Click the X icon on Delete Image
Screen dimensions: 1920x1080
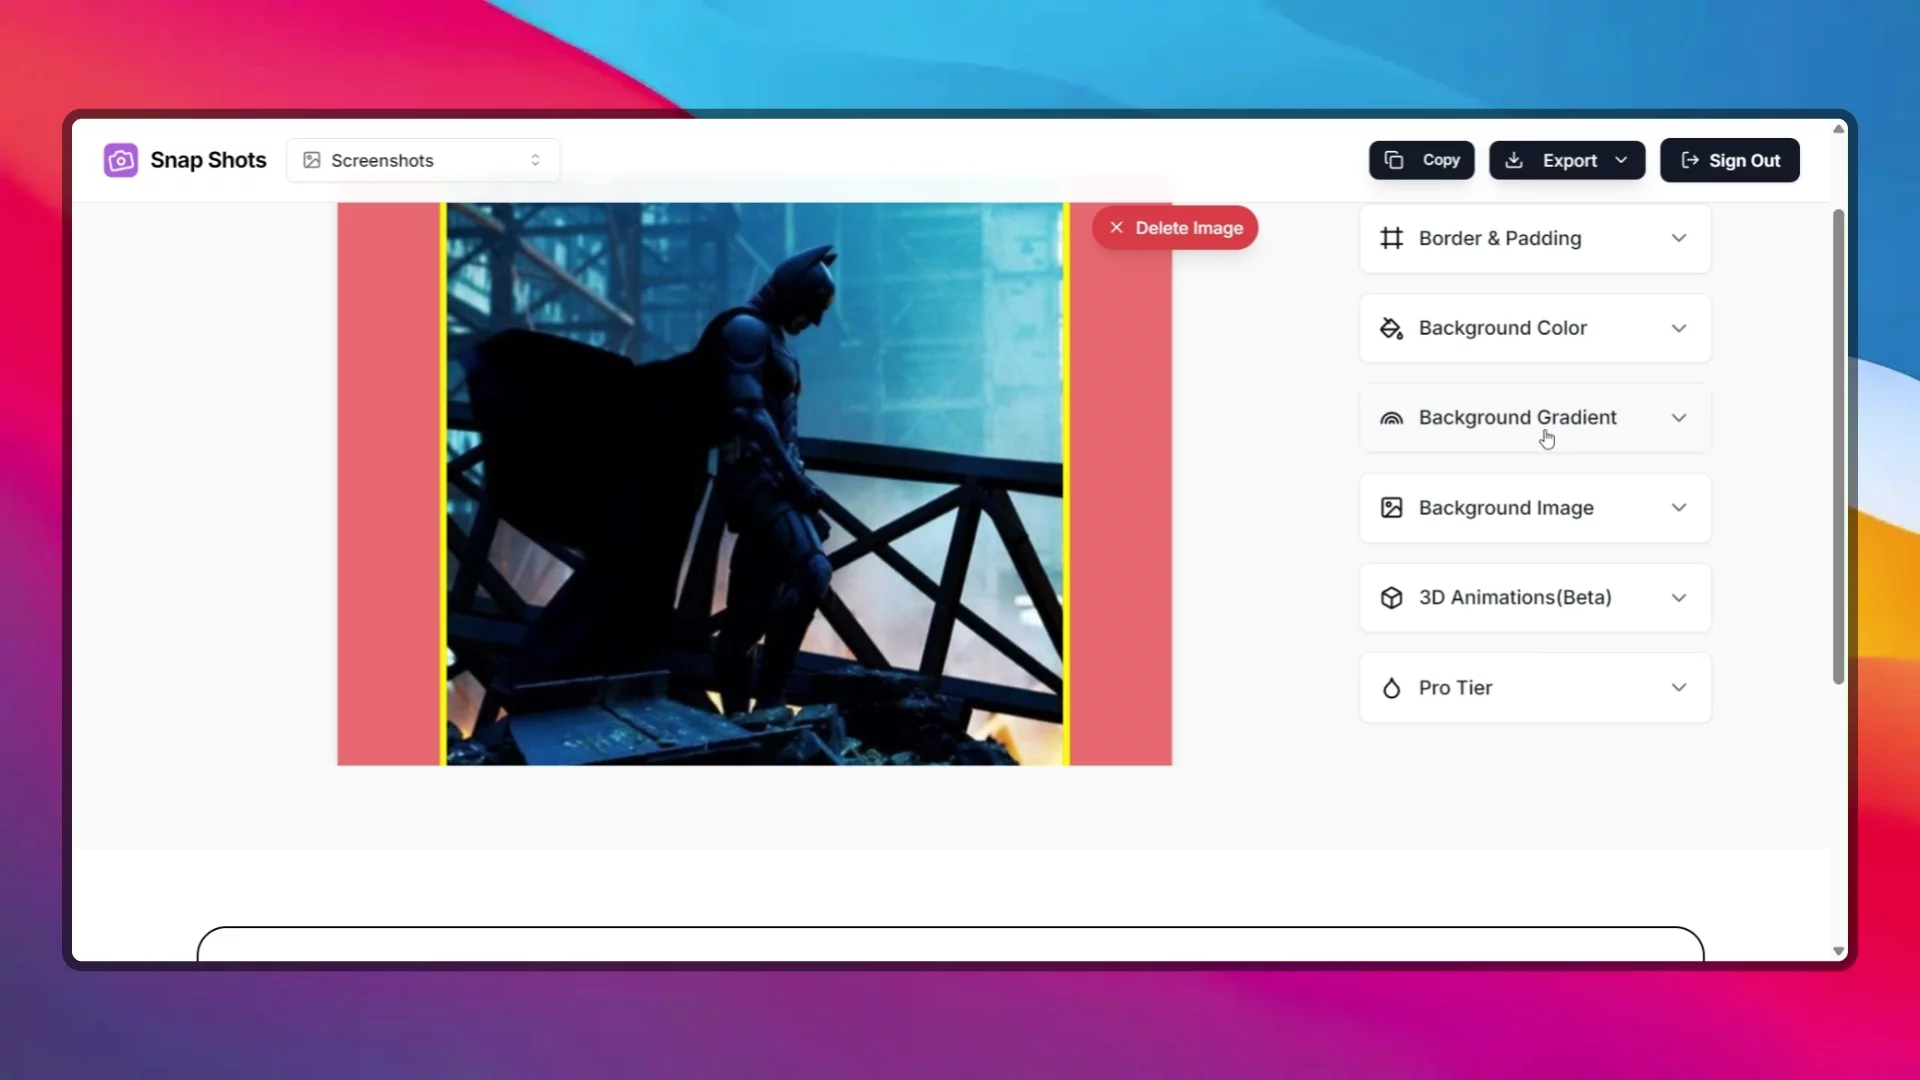pos(1116,228)
